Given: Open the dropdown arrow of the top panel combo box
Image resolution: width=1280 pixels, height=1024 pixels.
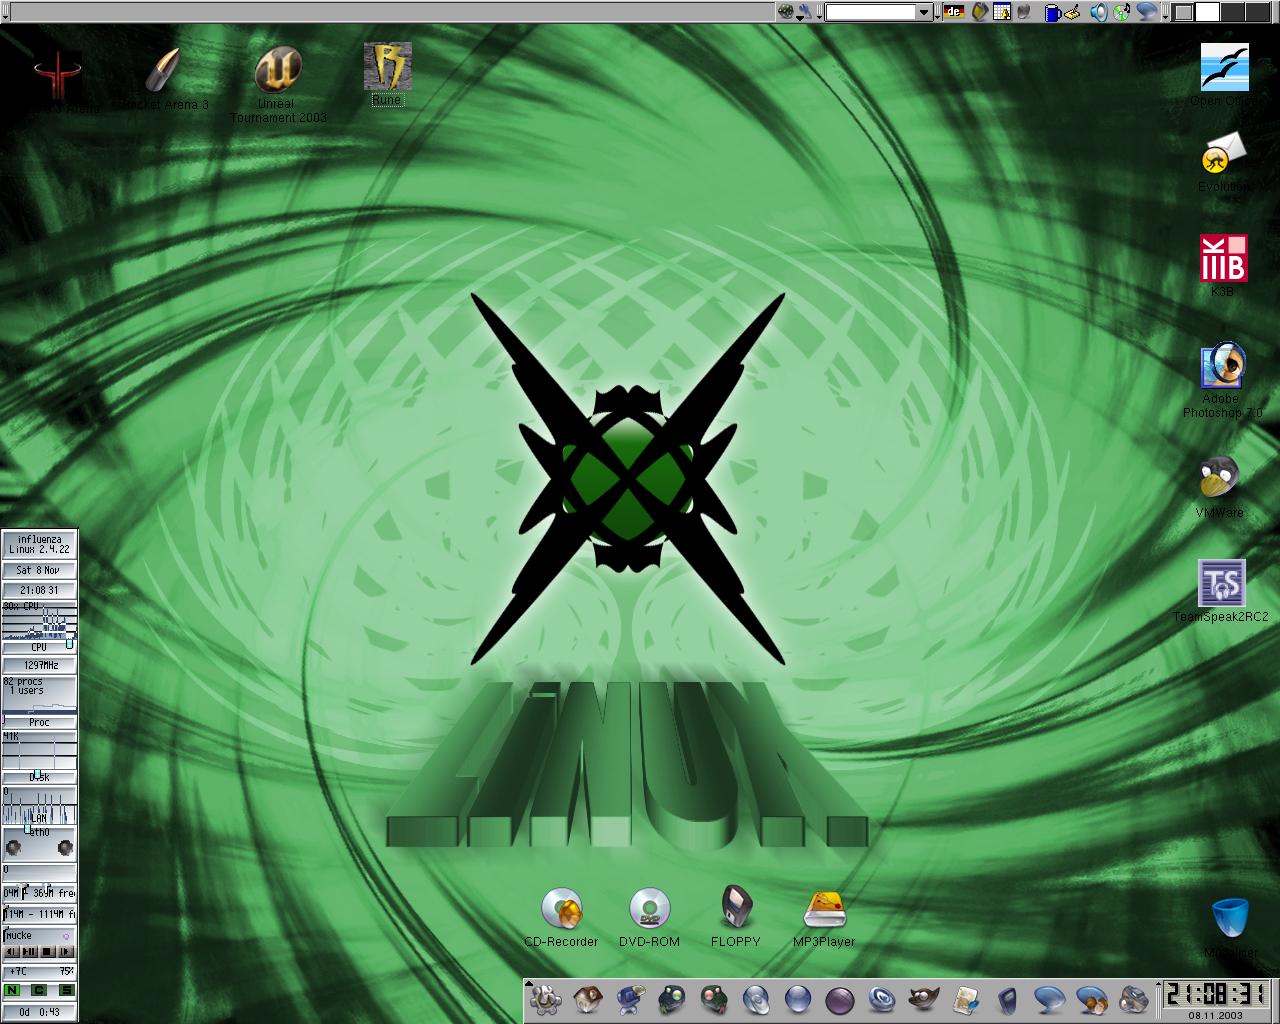Looking at the screenshot, I should point(924,14).
